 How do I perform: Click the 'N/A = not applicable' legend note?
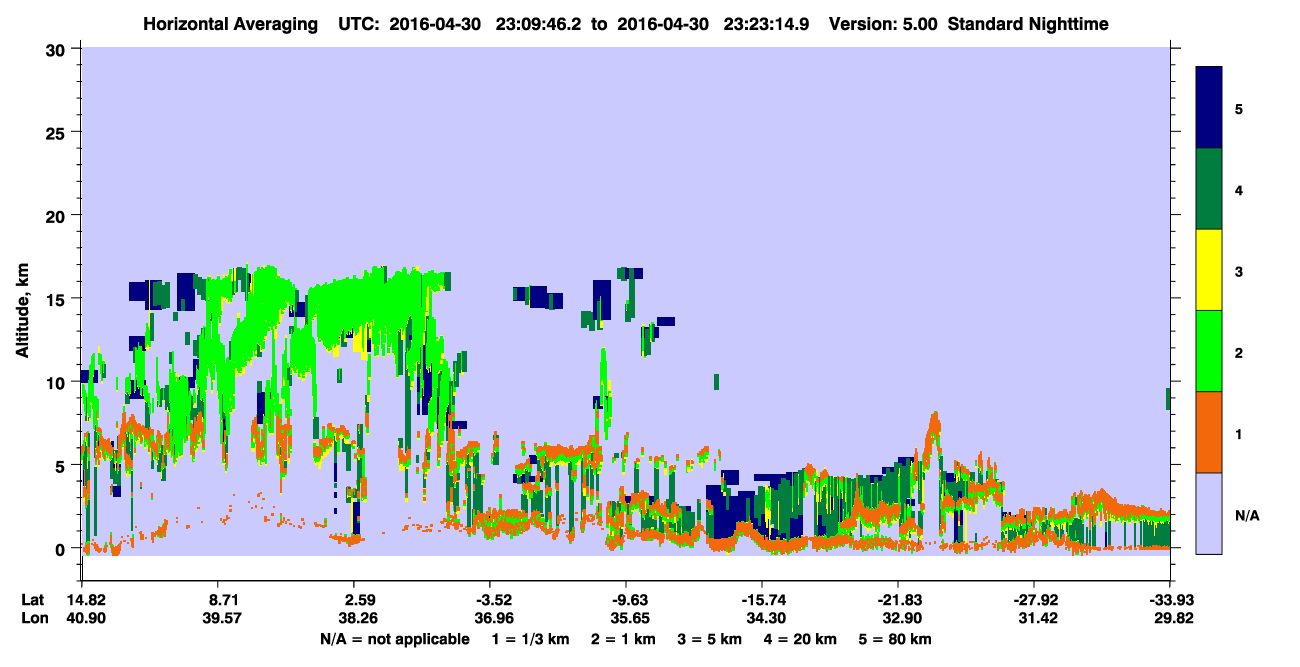tap(394, 639)
